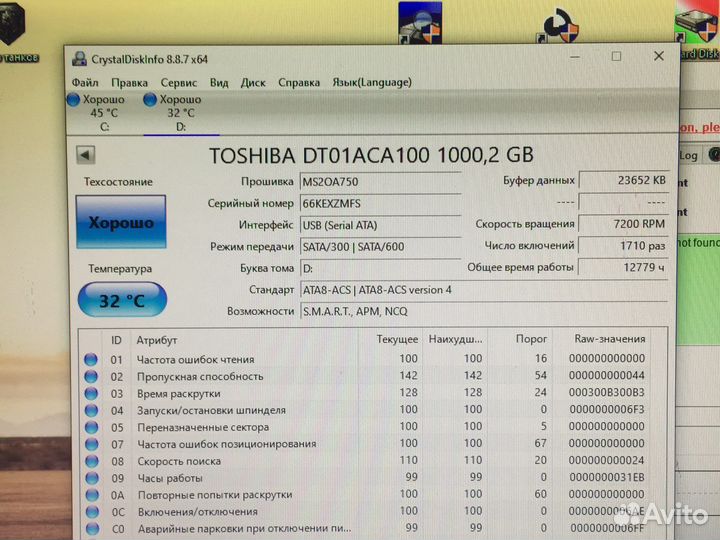Open desktop shortcut with circular arrow and shield

(559, 25)
